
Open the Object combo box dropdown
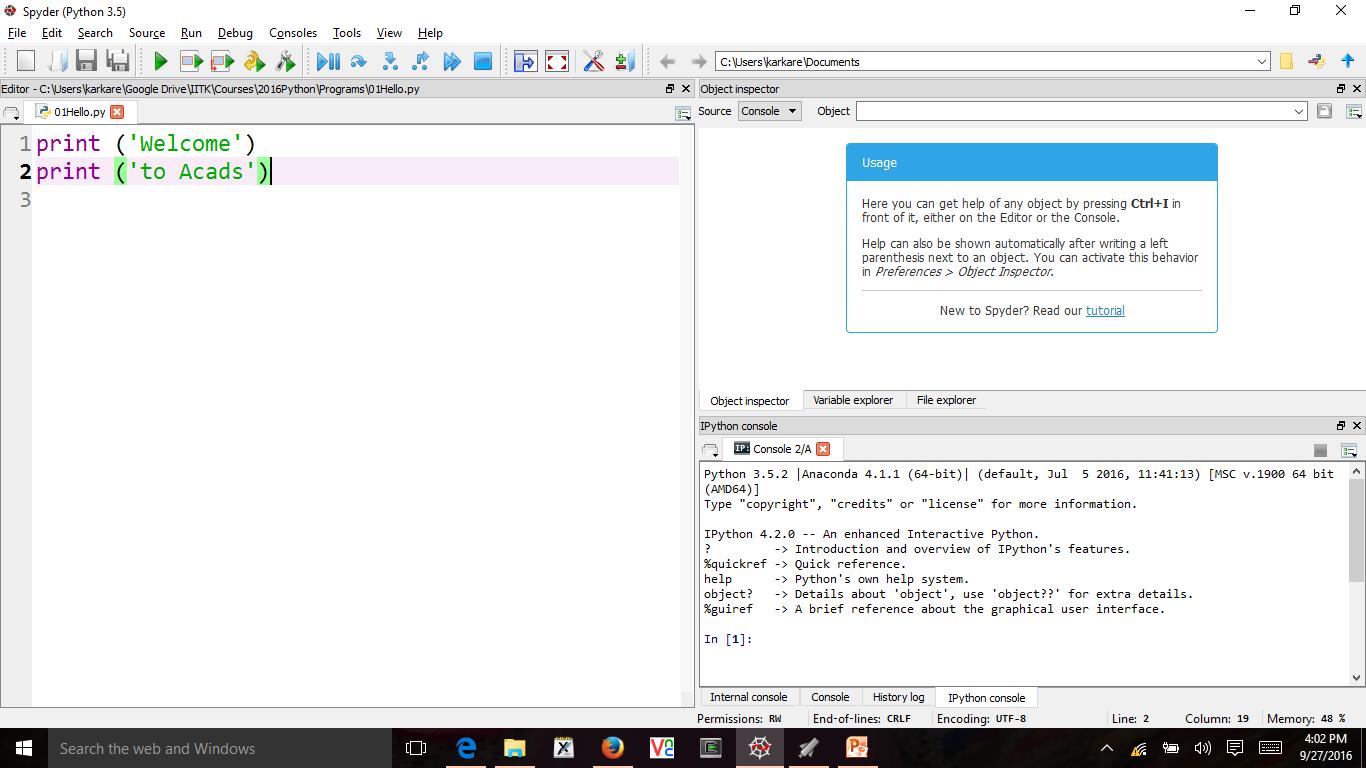[1298, 111]
